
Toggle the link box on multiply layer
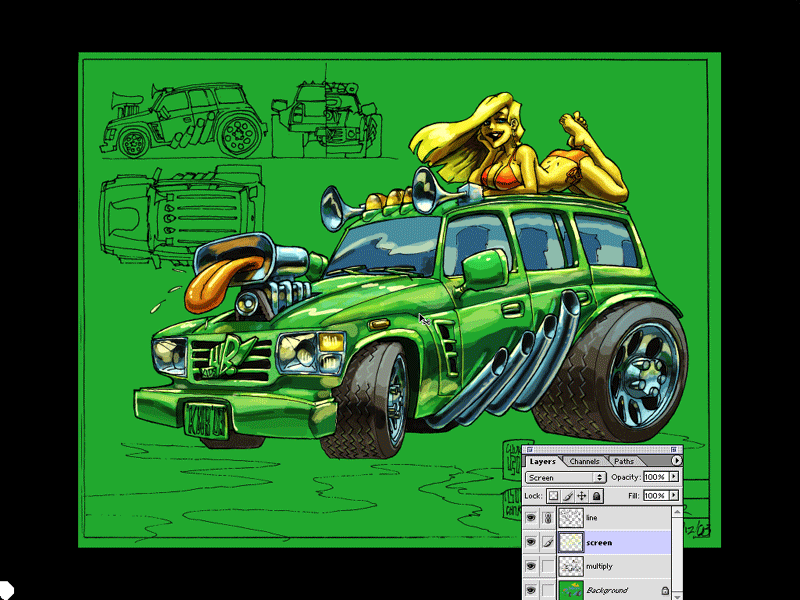(x=548, y=566)
